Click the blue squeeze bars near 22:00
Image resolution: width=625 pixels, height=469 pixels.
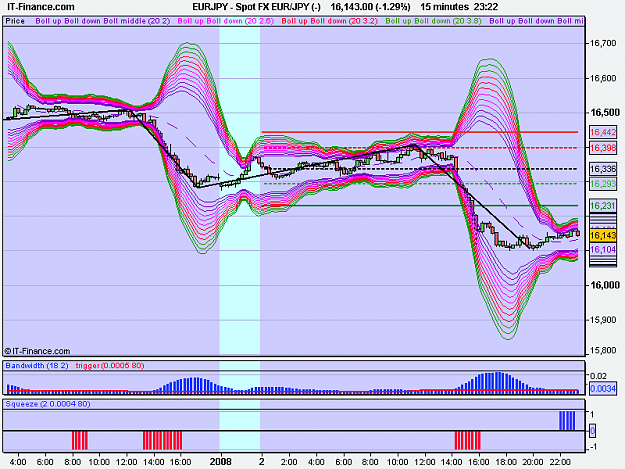coord(567,421)
